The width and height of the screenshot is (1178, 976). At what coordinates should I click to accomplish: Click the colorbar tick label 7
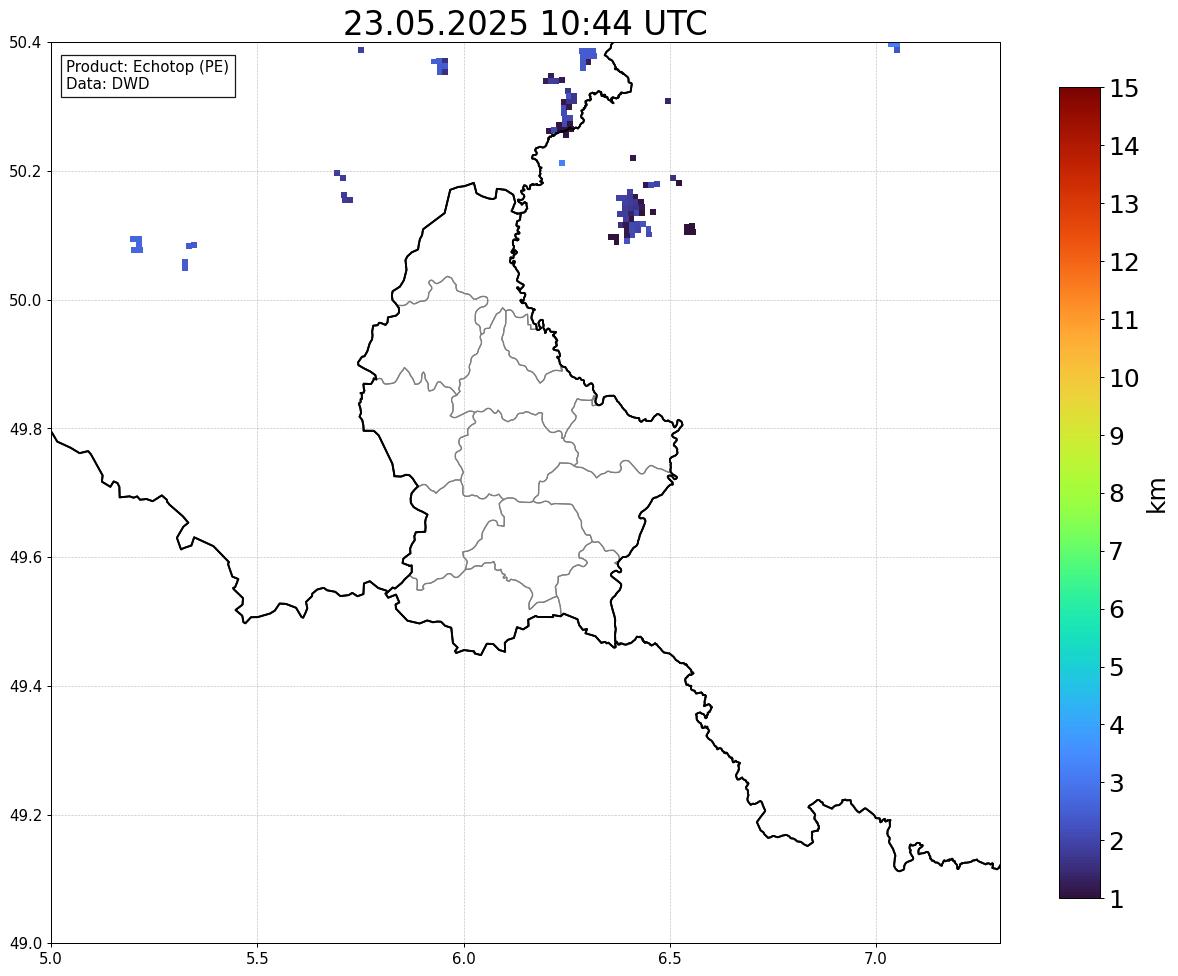pyautogui.click(x=1117, y=551)
